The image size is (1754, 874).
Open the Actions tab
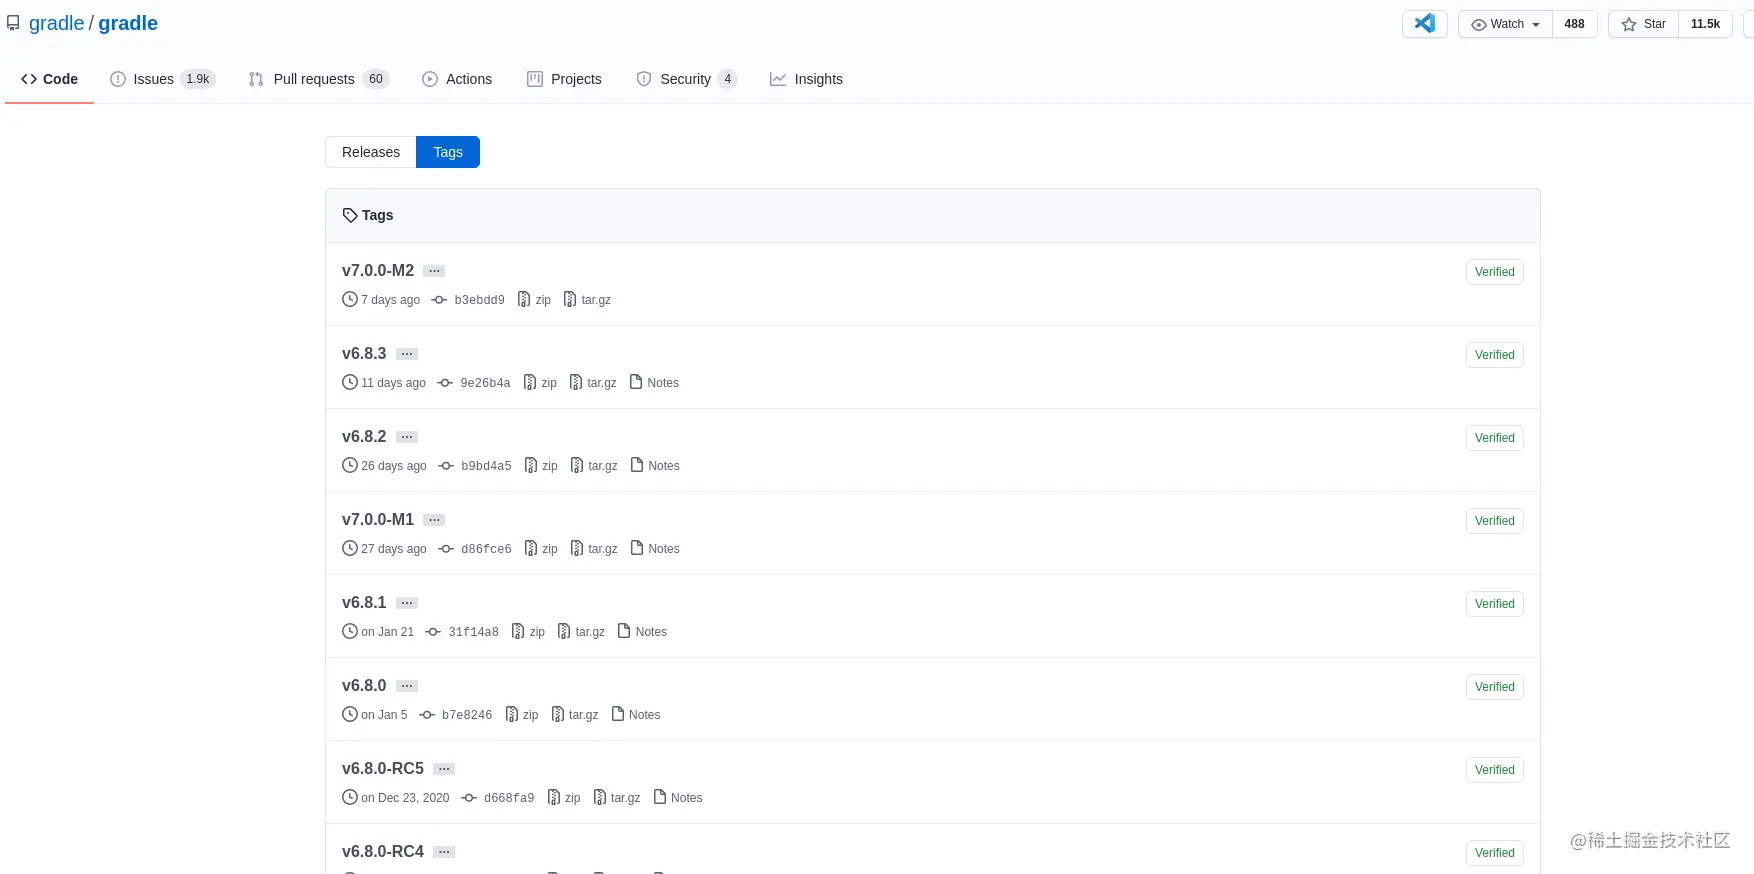pyautogui.click(x=457, y=79)
